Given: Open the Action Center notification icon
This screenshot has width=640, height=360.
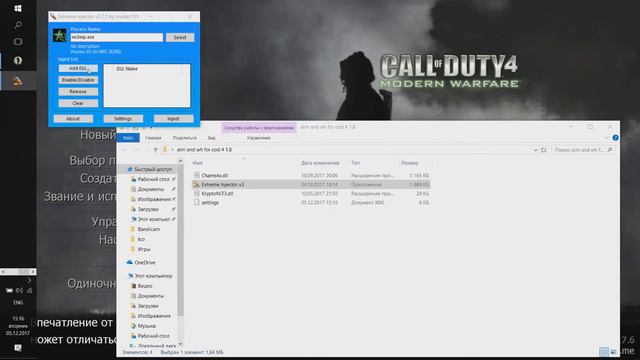Looking at the screenshot, I should coord(18,348).
